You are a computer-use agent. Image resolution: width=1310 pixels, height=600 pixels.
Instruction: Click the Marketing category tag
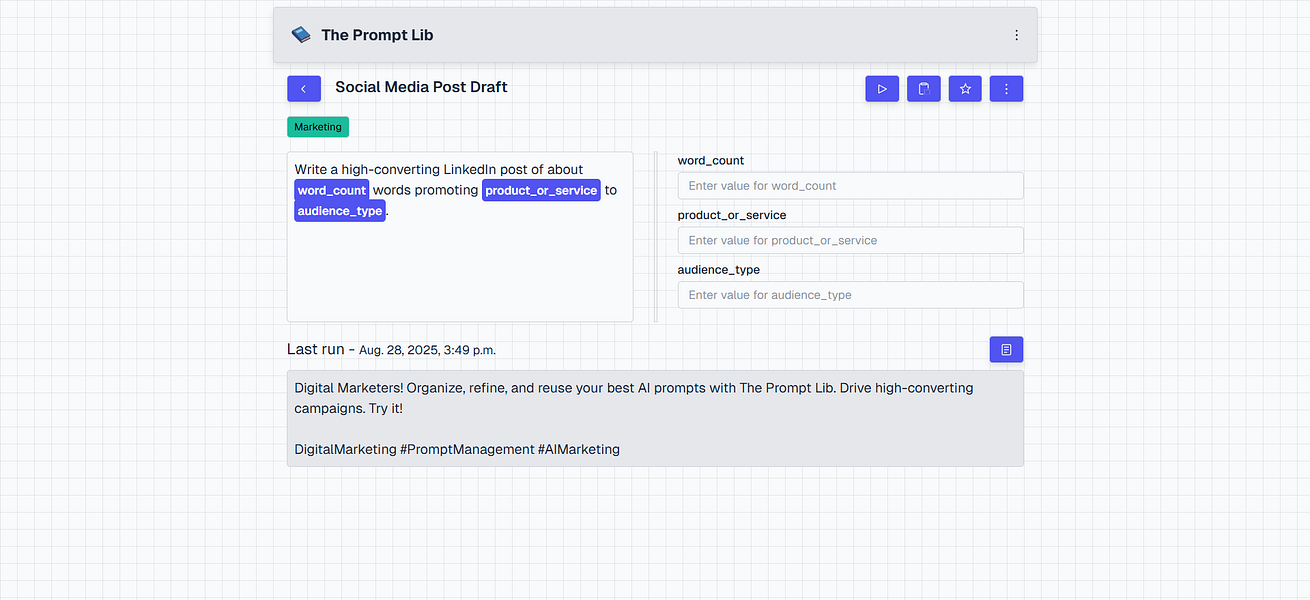pyautogui.click(x=317, y=126)
